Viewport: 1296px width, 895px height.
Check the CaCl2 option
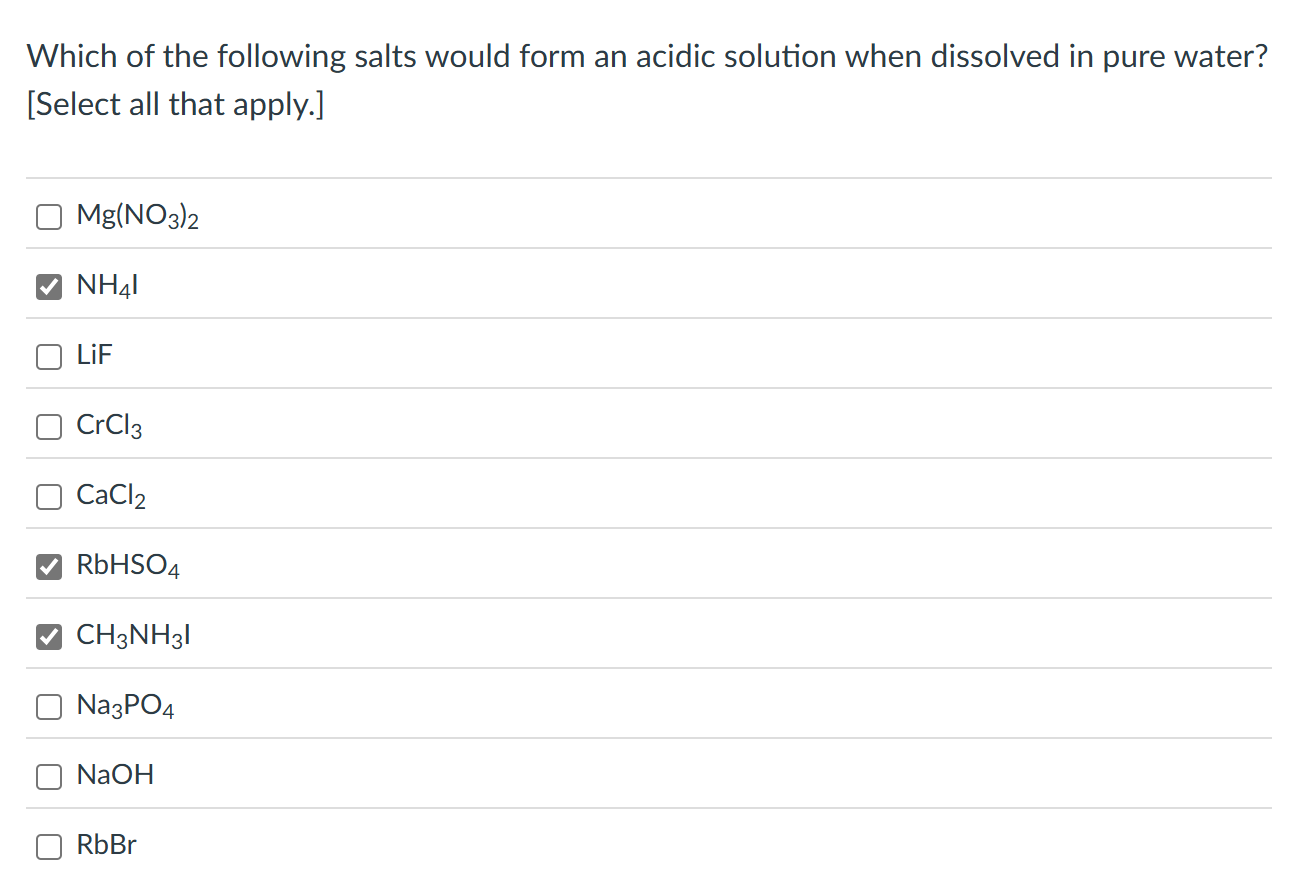point(49,496)
